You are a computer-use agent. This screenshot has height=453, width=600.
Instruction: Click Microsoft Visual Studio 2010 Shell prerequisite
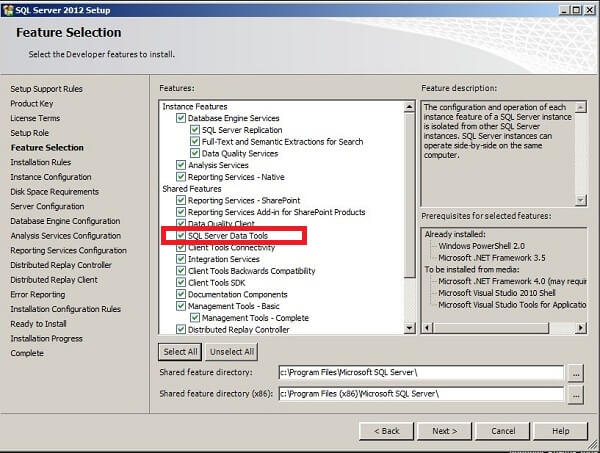(497, 293)
